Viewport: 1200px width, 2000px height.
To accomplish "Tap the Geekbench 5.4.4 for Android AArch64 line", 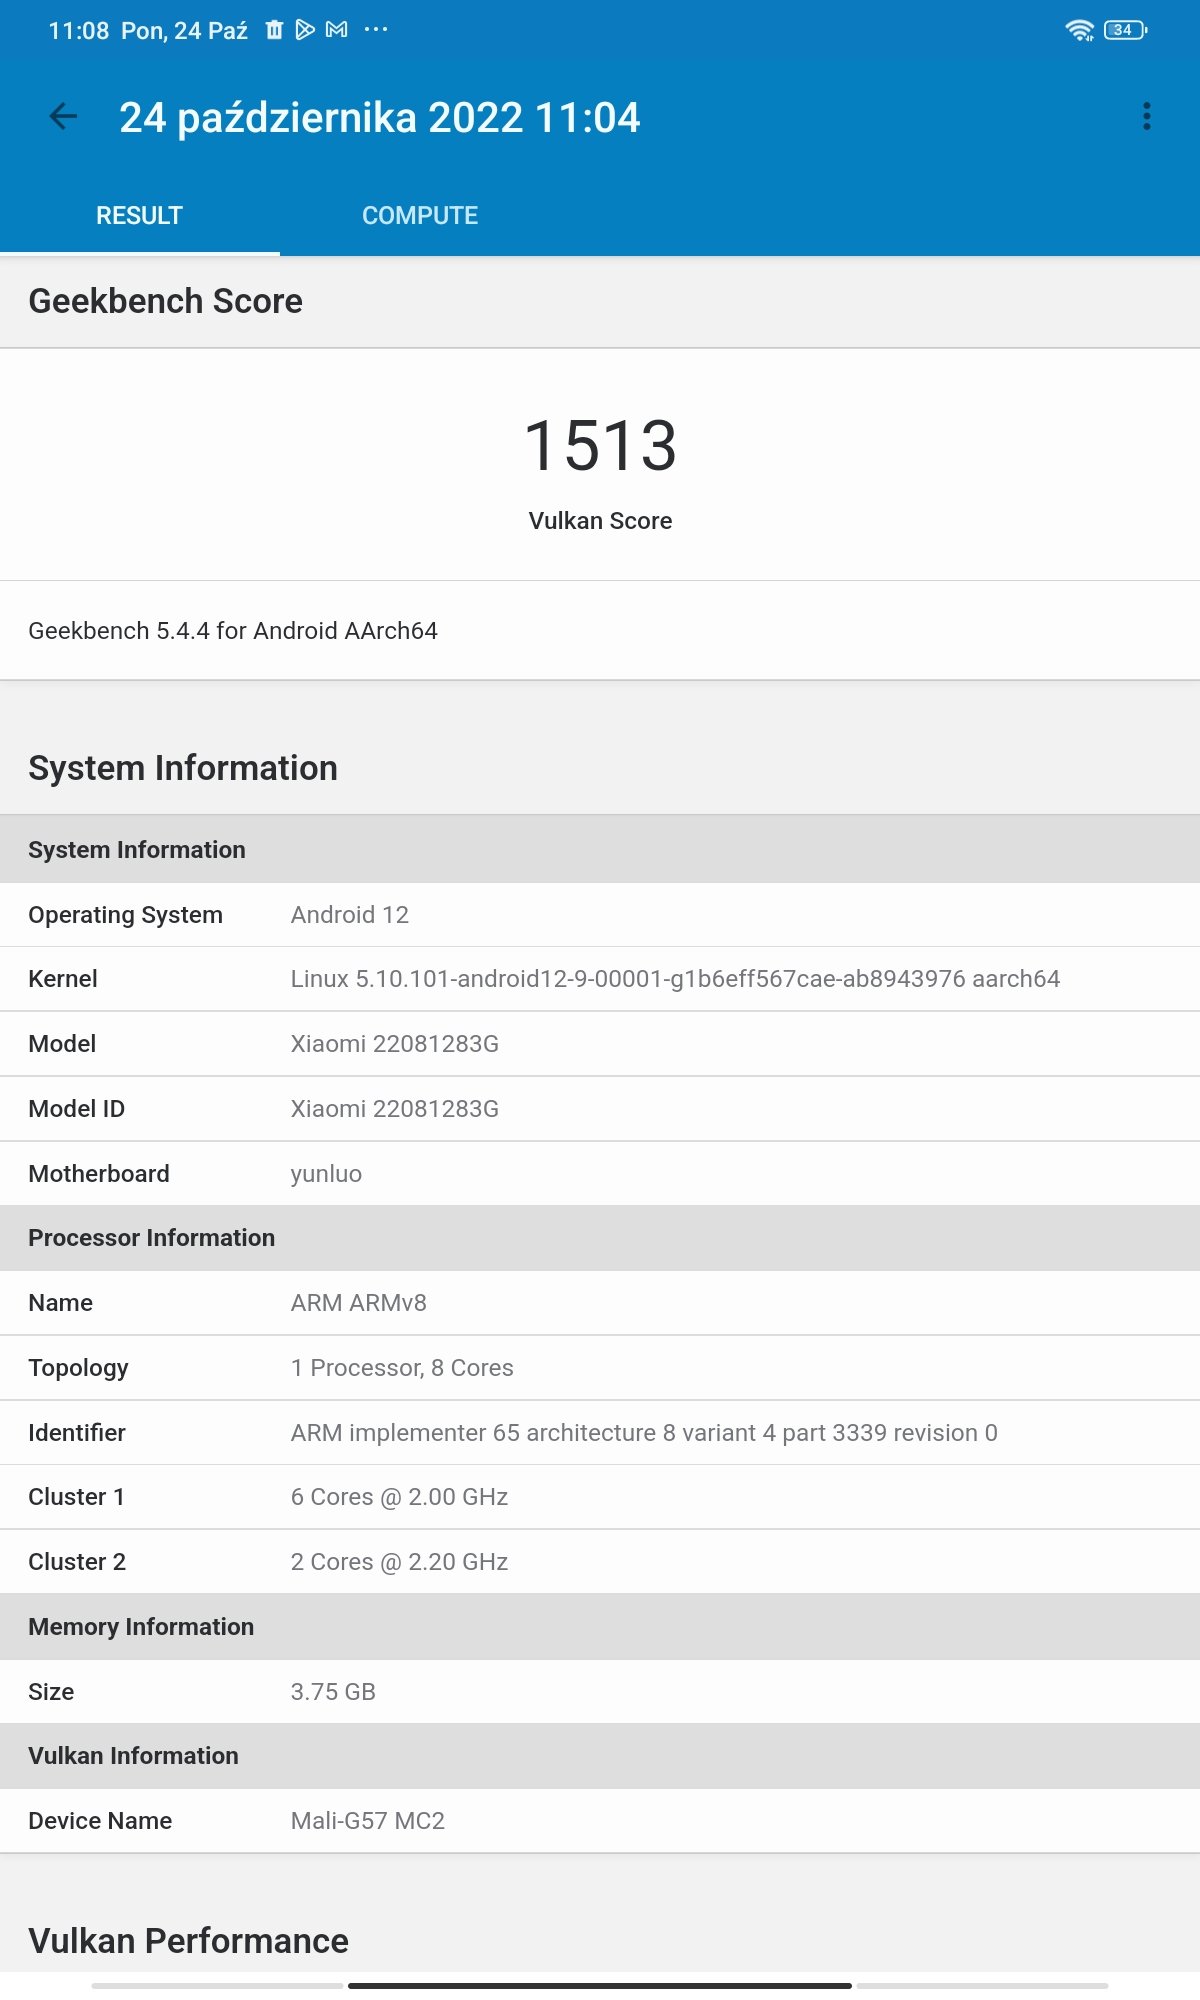I will click(x=233, y=631).
